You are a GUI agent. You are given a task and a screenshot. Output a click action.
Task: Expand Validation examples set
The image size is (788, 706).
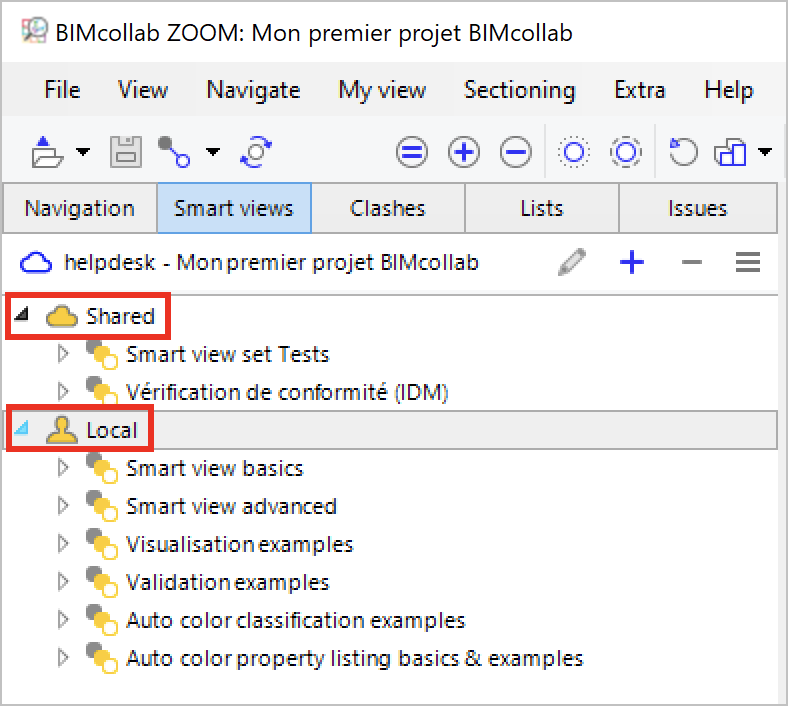(x=62, y=581)
